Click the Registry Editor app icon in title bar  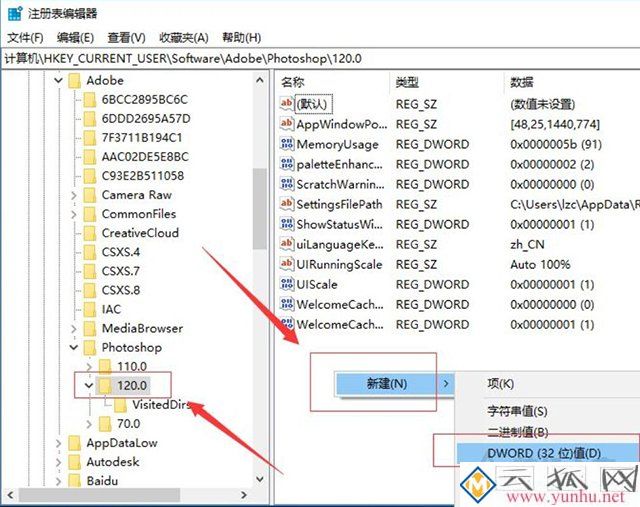coord(15,13)
